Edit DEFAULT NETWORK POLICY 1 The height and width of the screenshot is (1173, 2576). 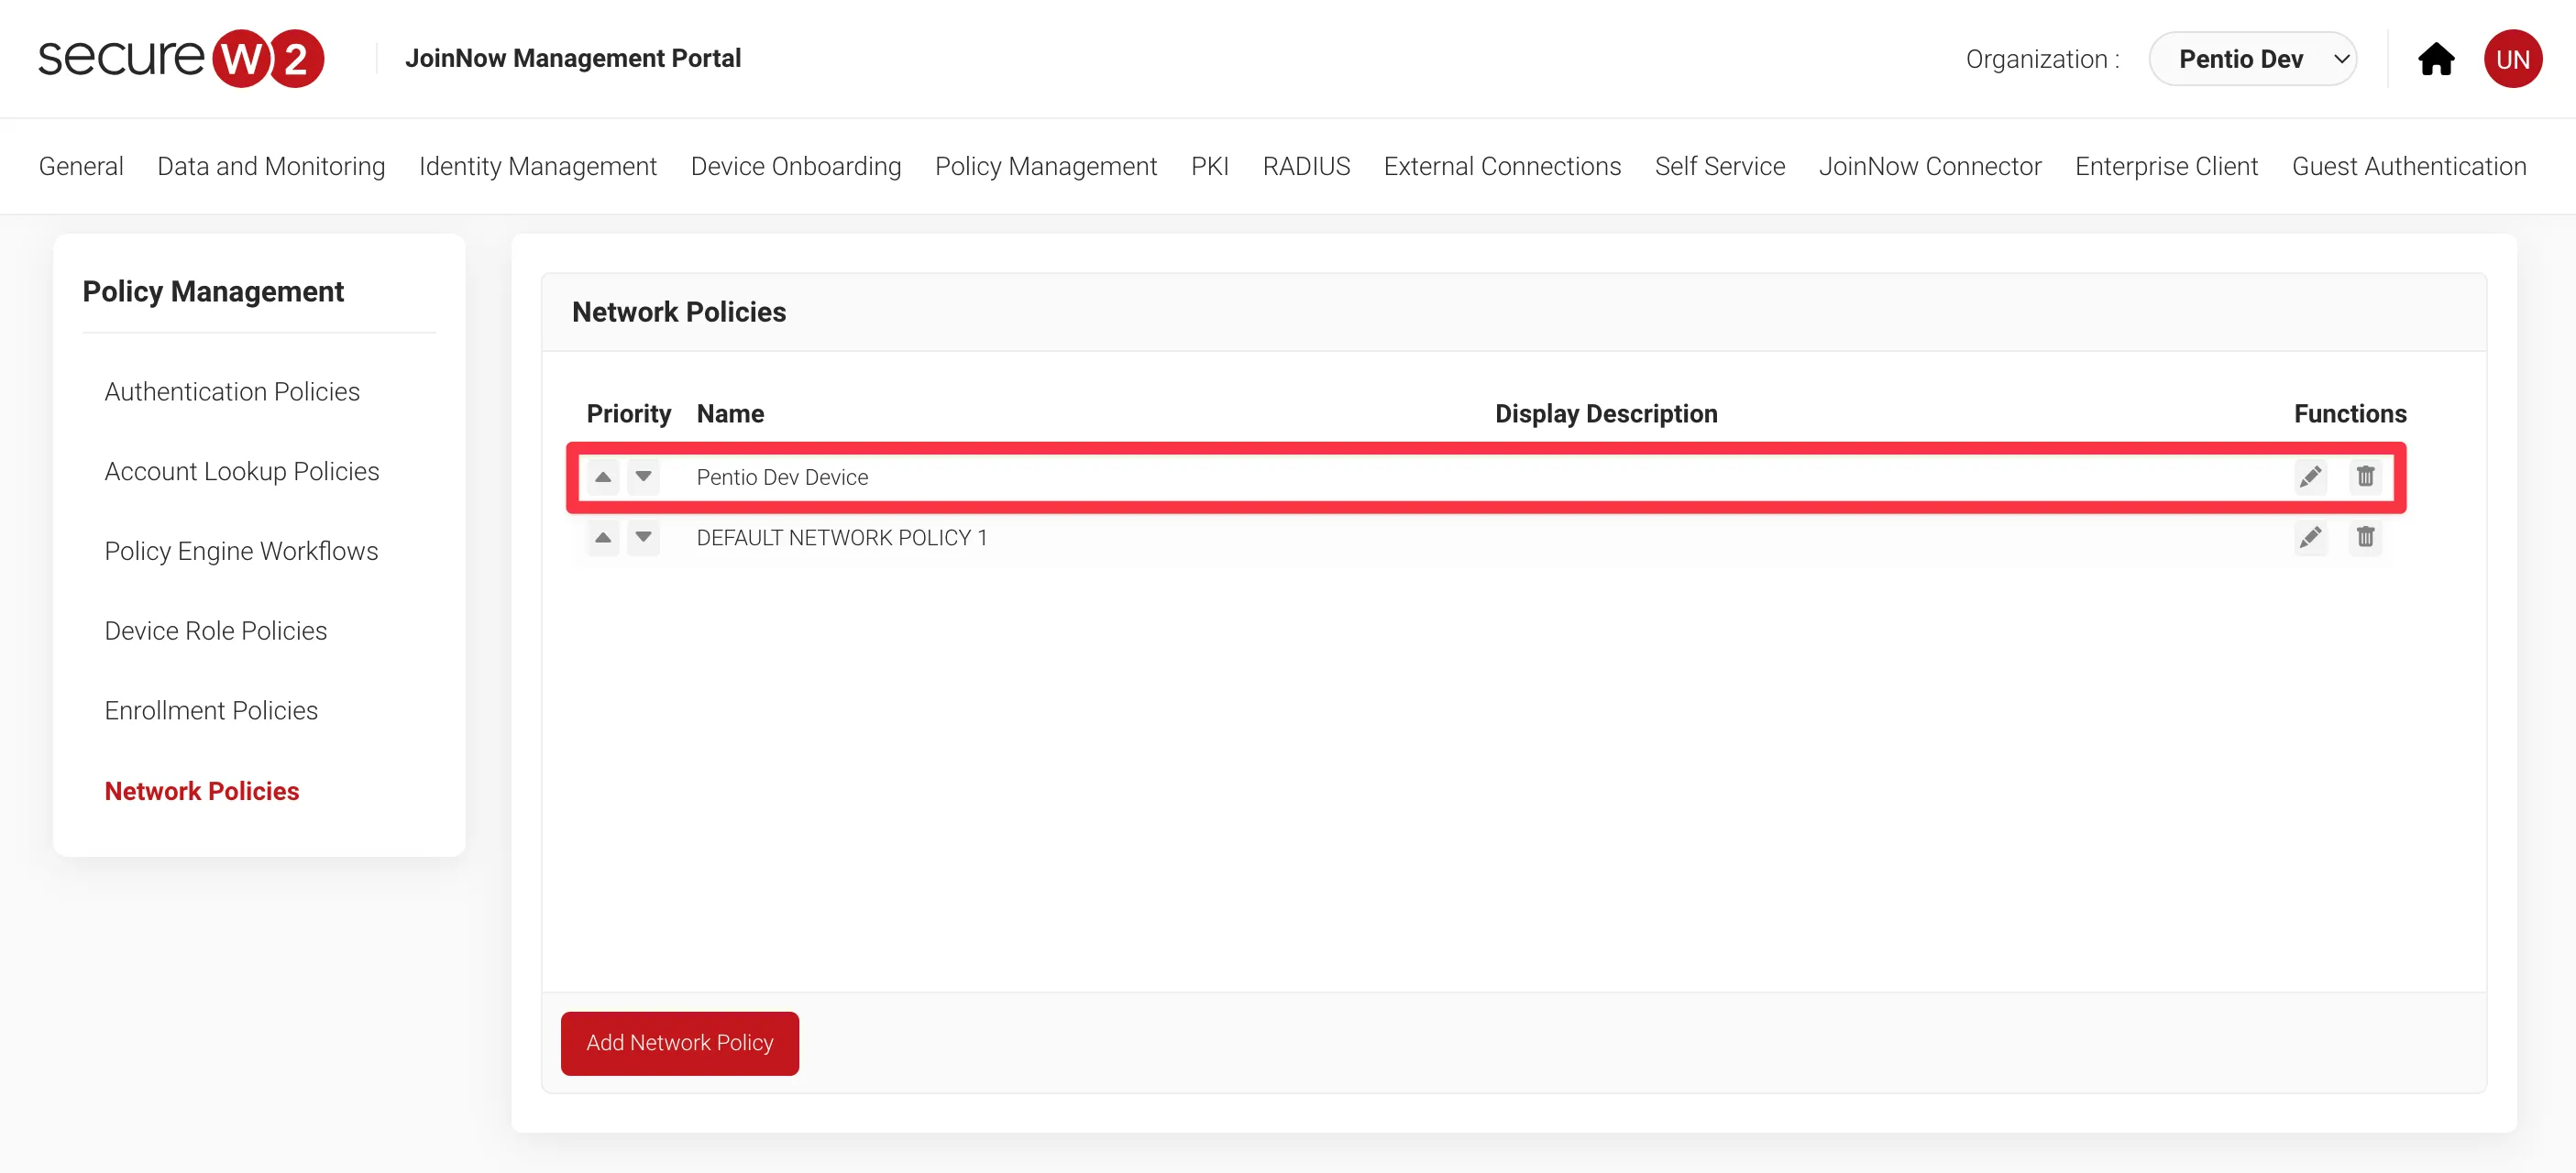(2310, 538)
